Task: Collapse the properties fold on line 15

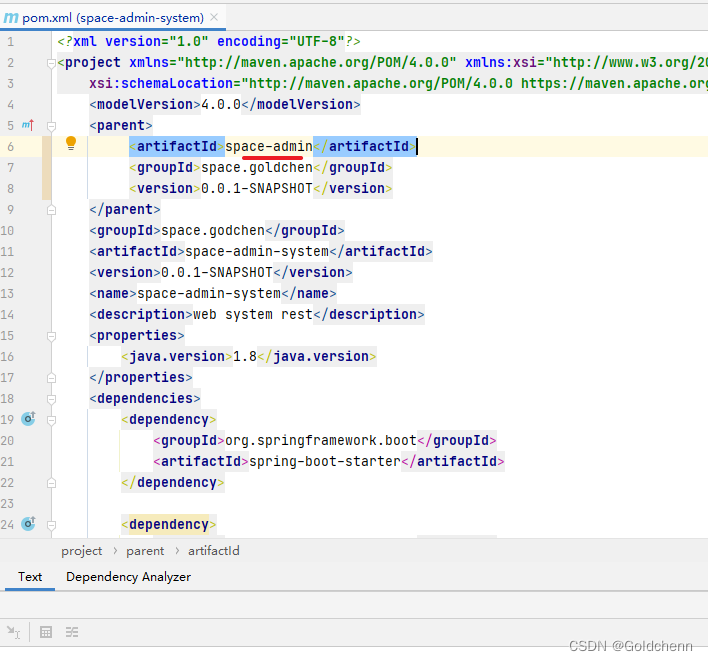Action: [x=51, y=336]
